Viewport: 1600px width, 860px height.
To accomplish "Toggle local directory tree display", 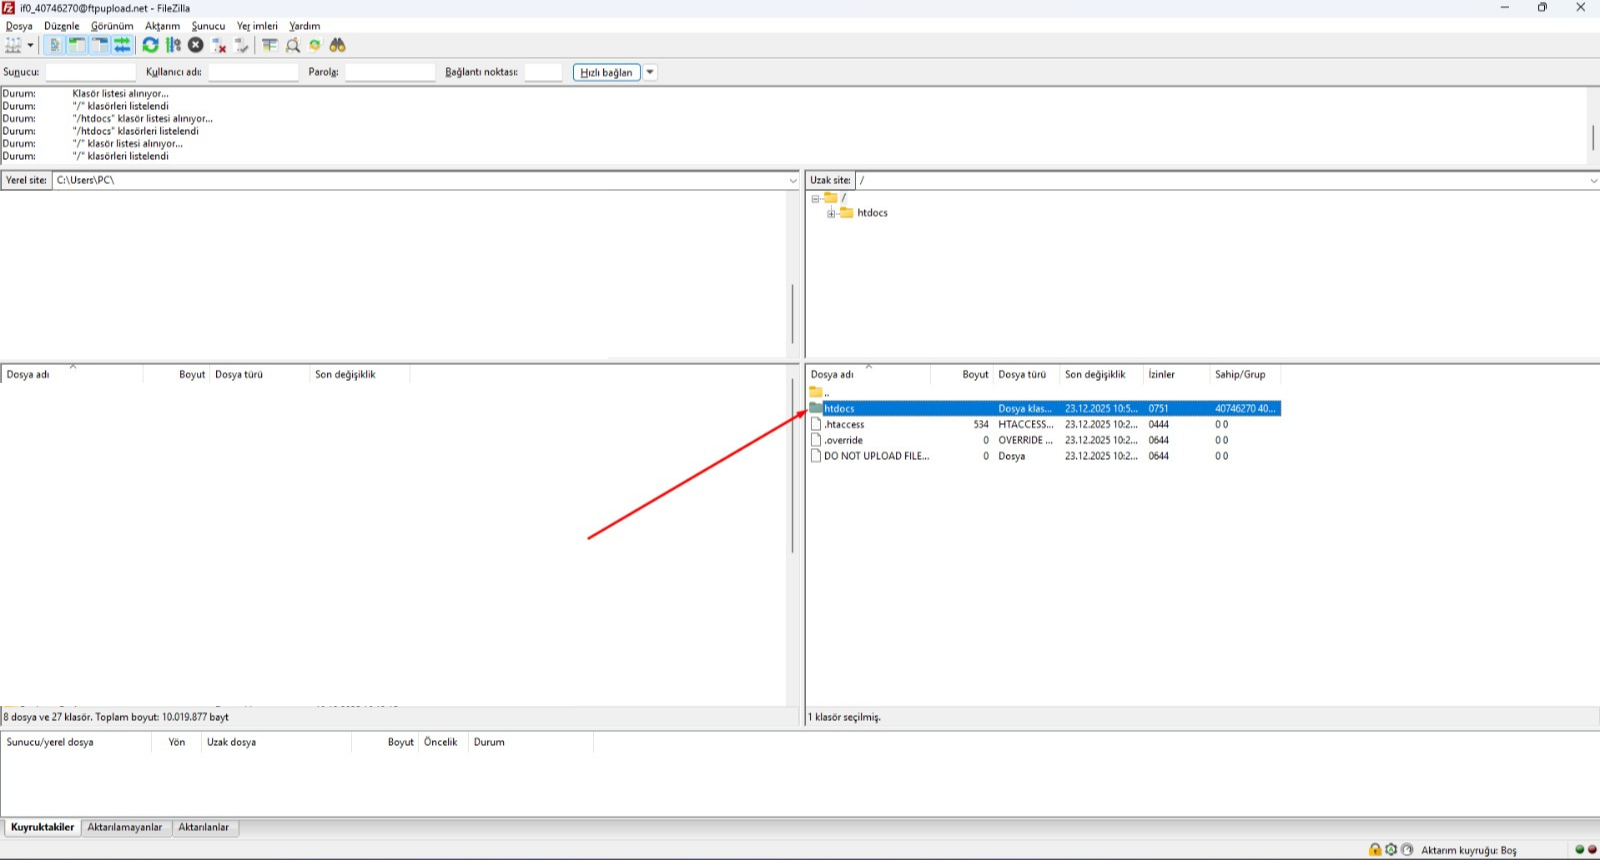I will point(77,45).
